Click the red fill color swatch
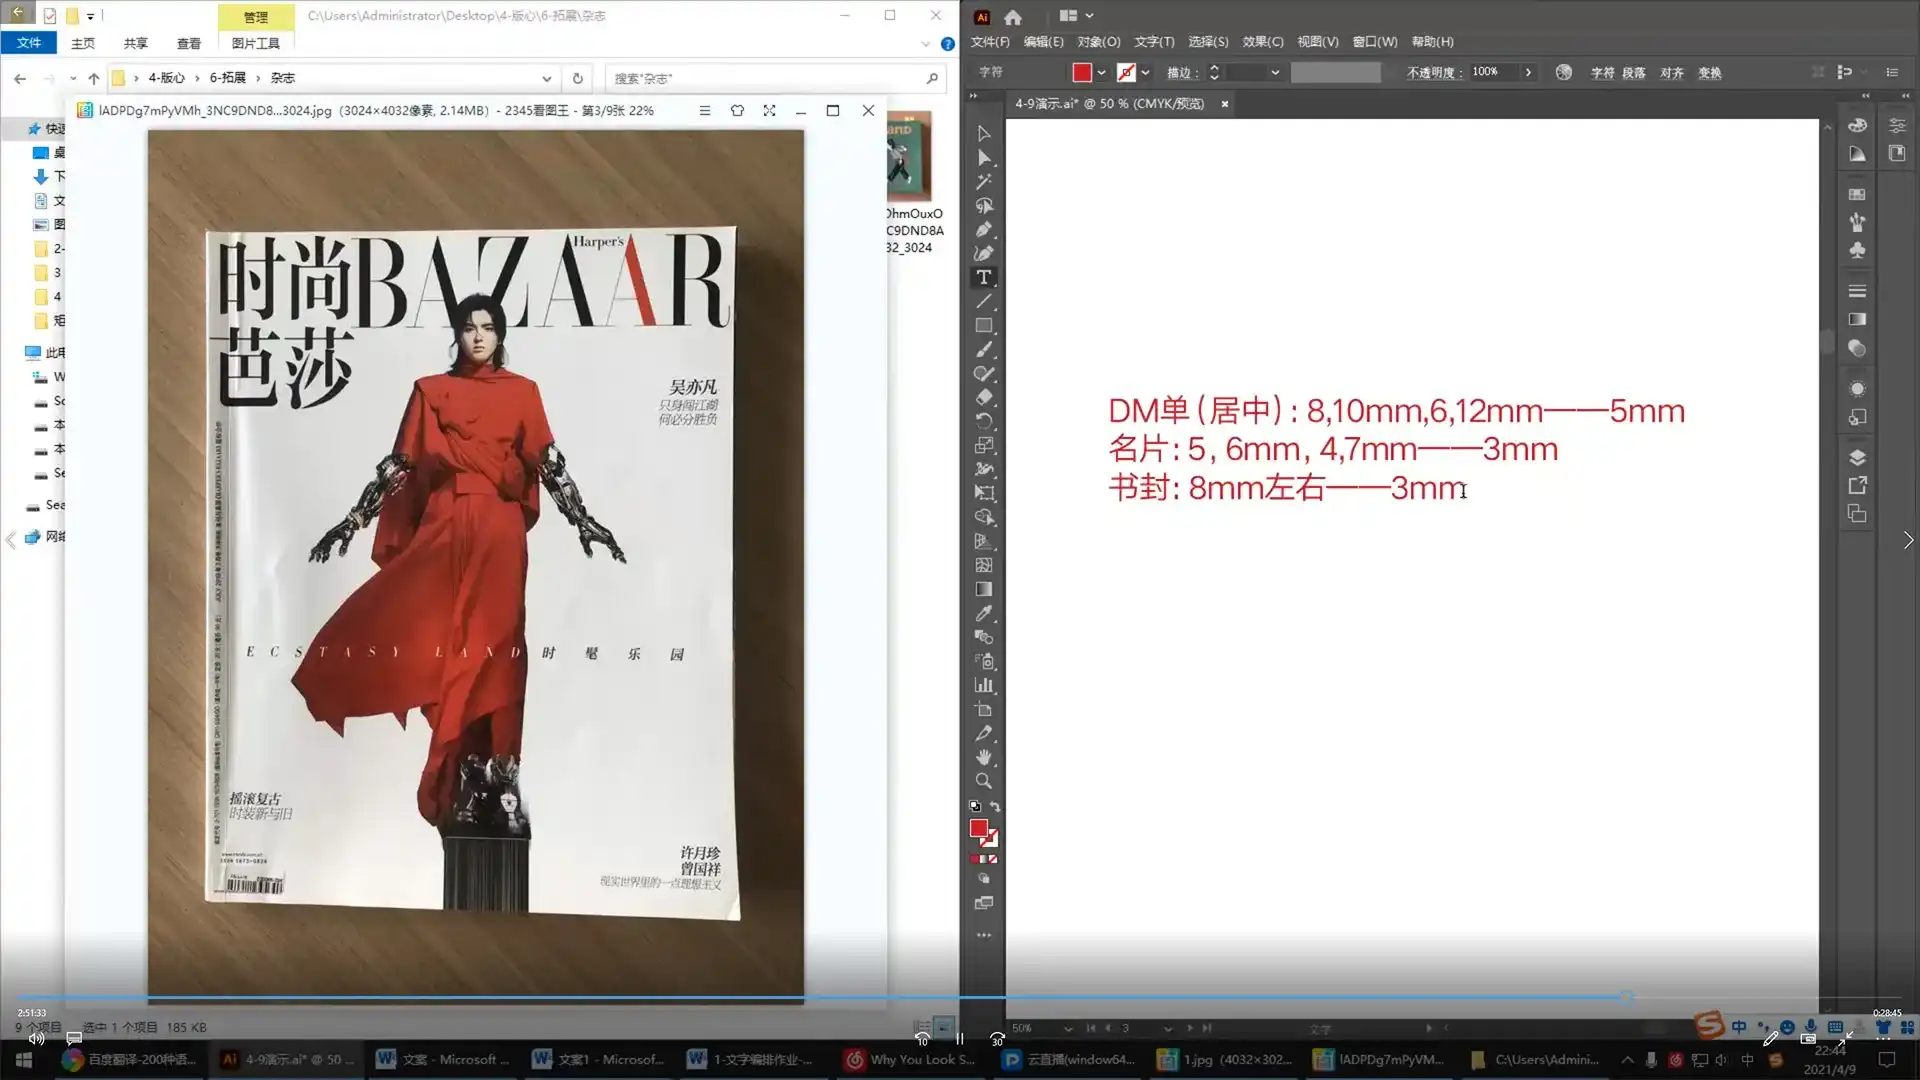This screenshot has height=1080, width=1920. [x=1082, y=72]
